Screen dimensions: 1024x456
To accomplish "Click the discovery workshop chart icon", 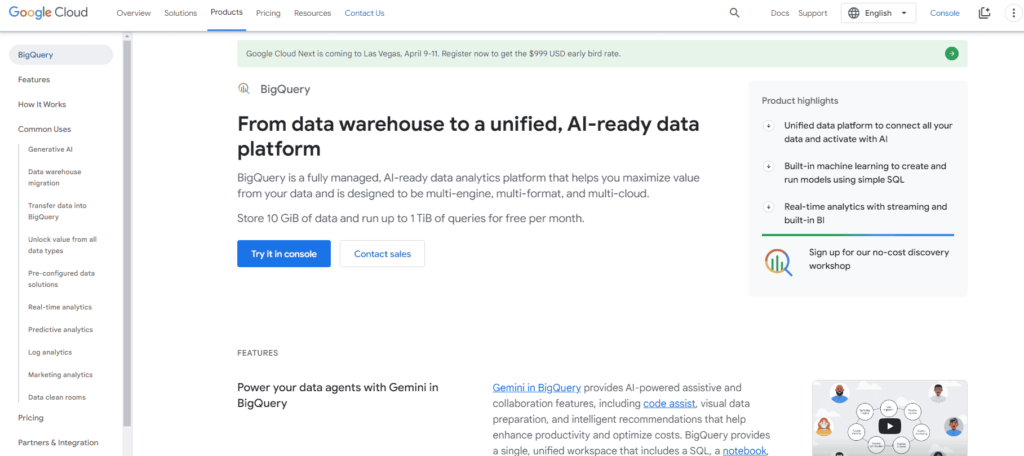I will pos(778,261).
